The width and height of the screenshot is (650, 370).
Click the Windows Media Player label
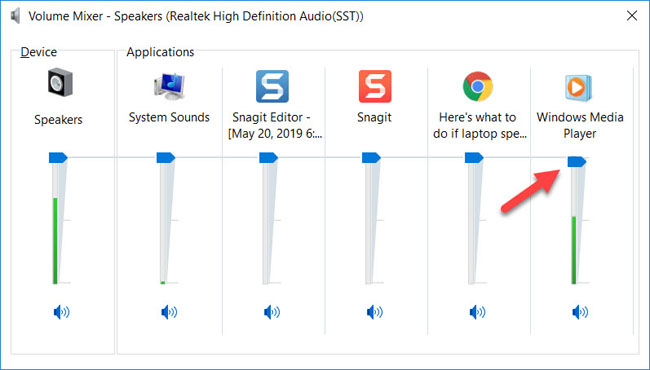[580, 126]
